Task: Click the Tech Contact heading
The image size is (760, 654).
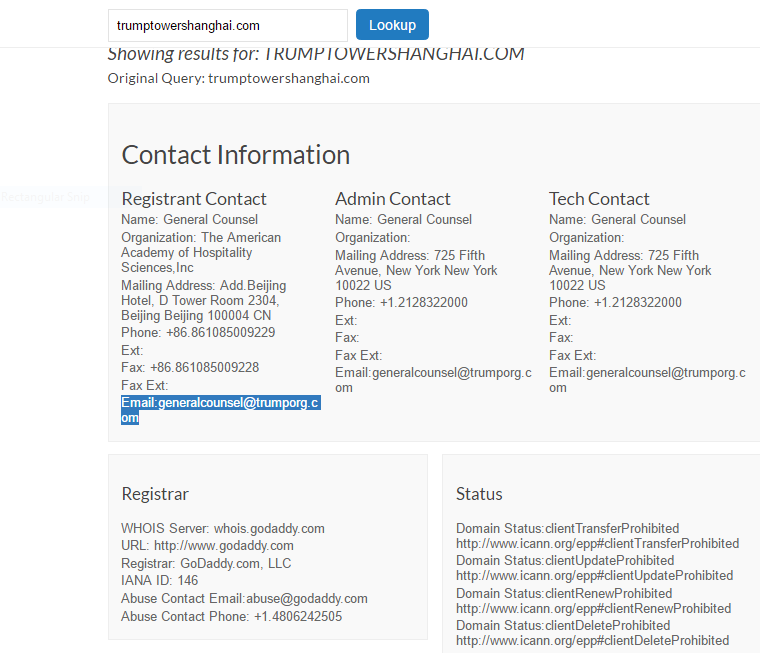Action: (599, 199)
